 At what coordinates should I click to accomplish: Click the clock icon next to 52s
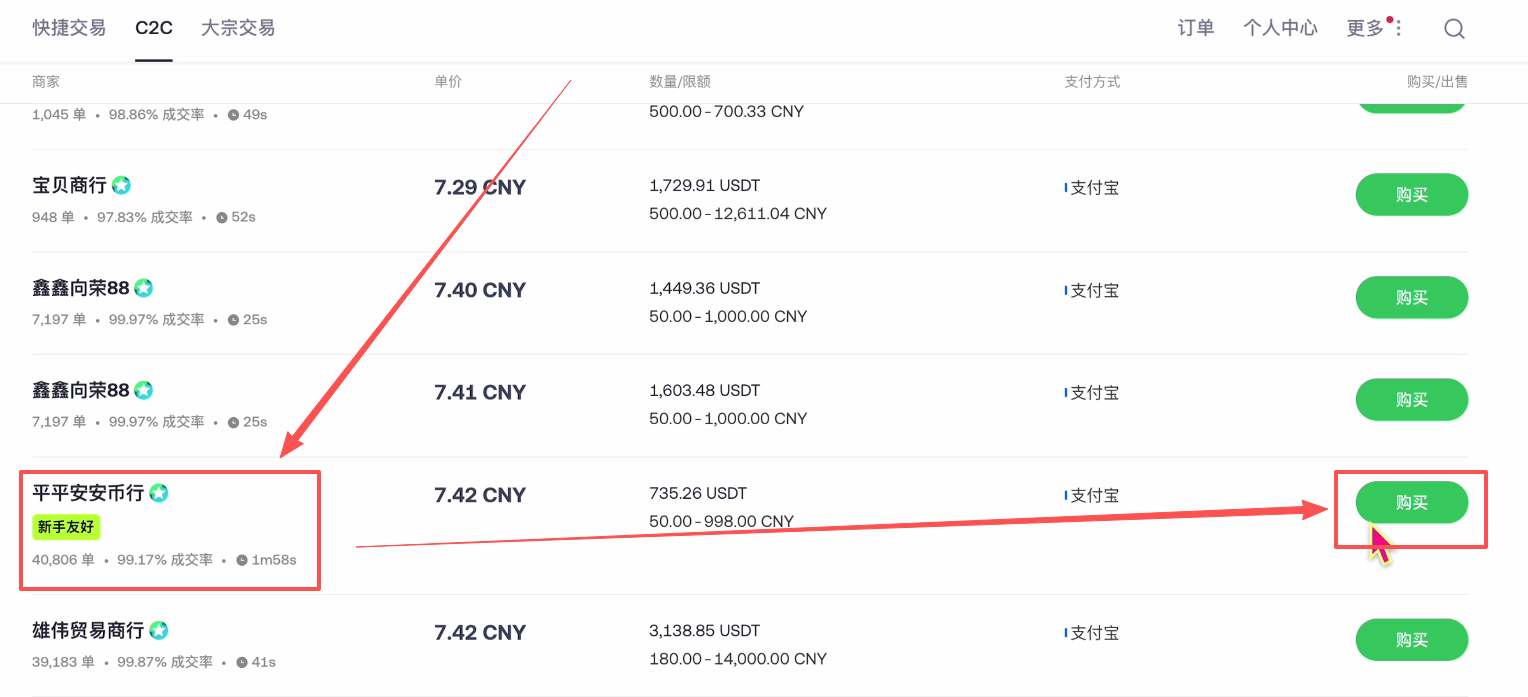(222, 217)
